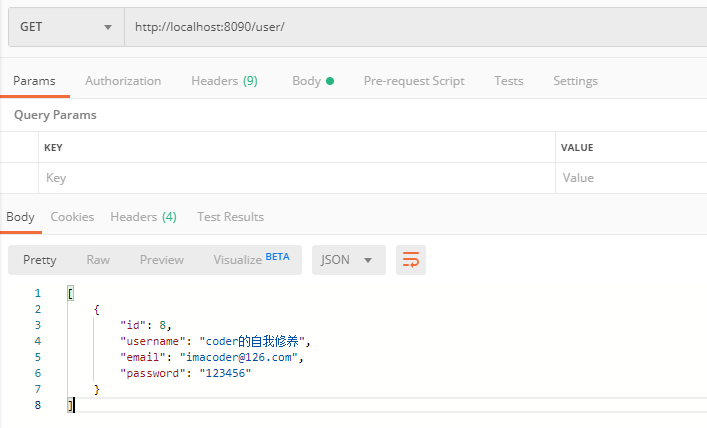Open the Pre-request Script tab
The image size is (707, 428).
coord(414,81)
